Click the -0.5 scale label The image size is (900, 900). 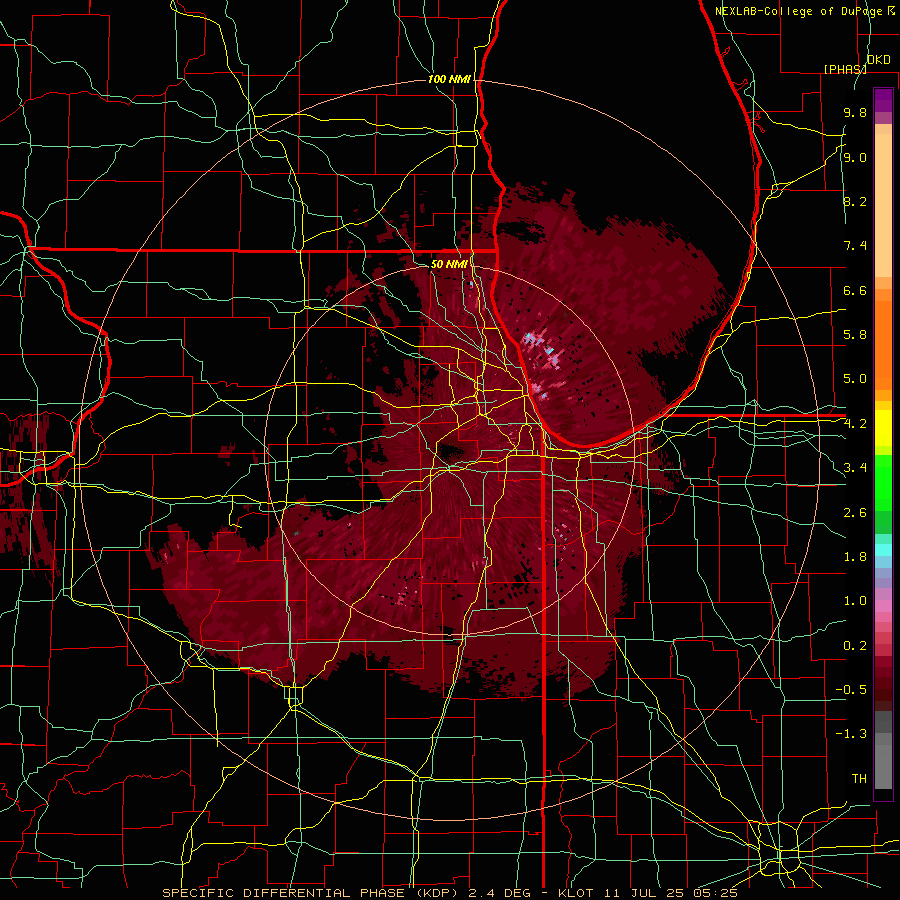(x=851, y=690)
